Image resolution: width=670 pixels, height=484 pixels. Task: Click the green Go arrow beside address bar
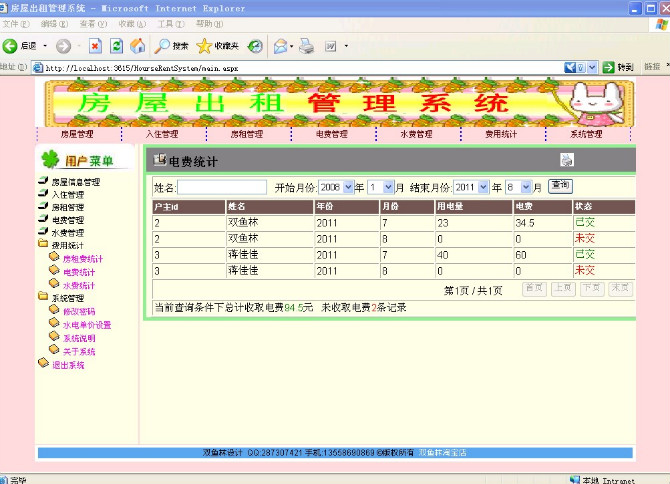click(x=608, y=67)
